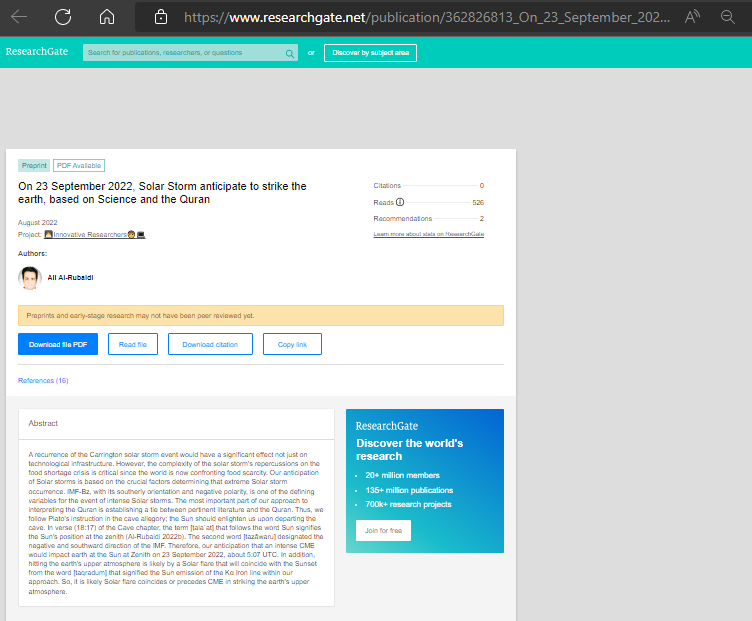Click the Abstract heading
Image resolution: width=752 pixels, height=621 pixels.
pos(43,423)
